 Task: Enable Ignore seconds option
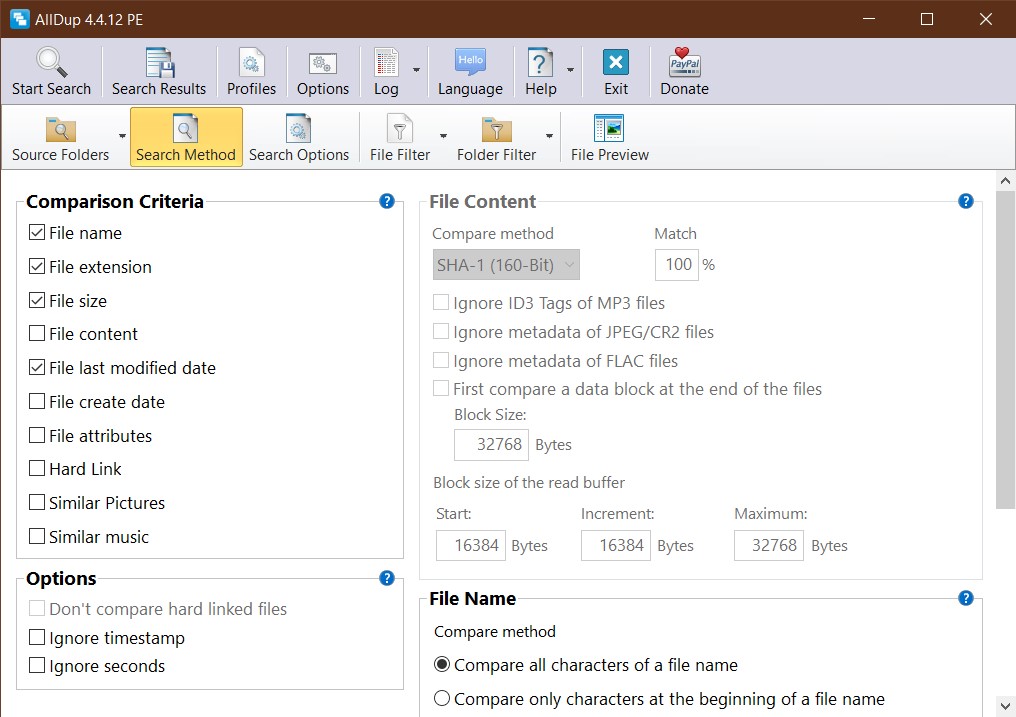click(37, 665)
